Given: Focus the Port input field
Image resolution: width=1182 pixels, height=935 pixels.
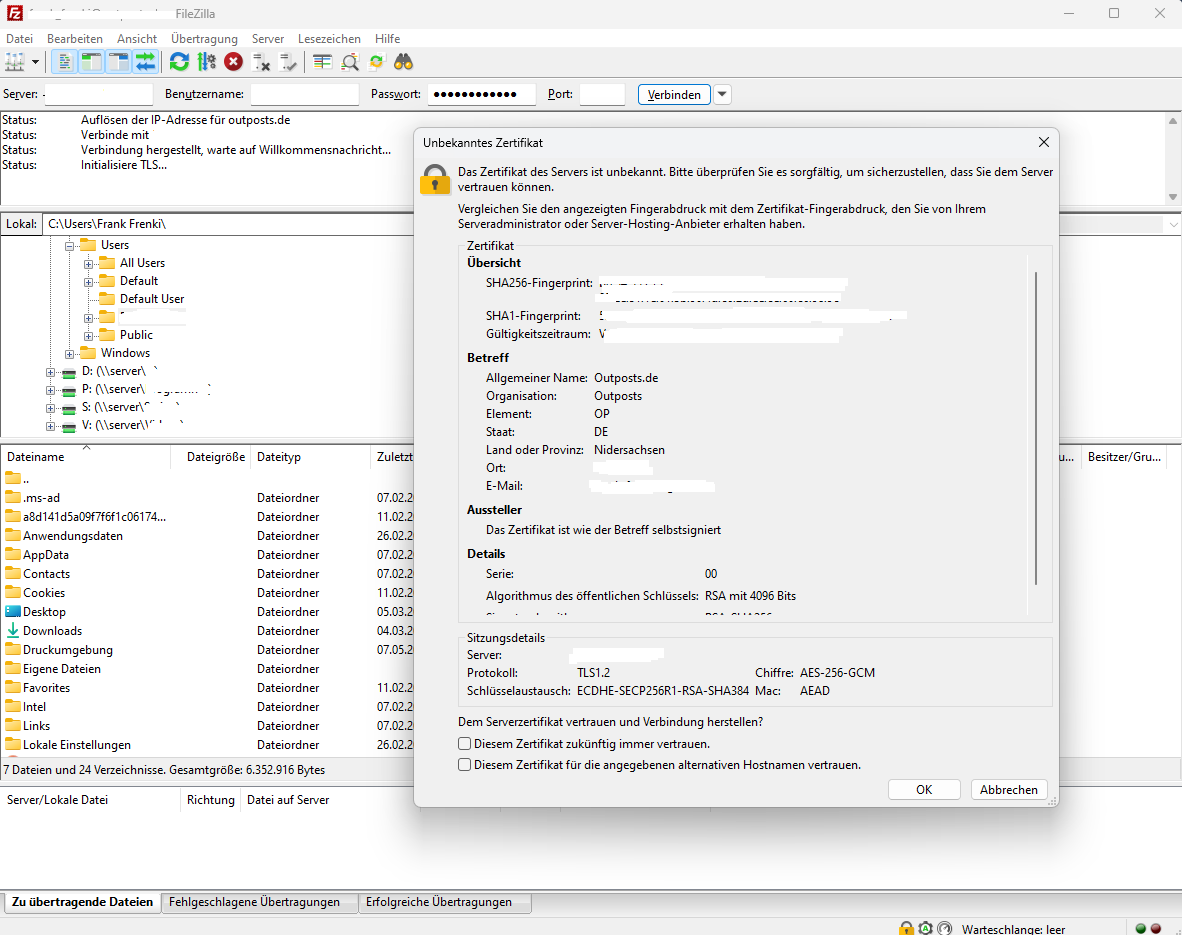Looking at the screenshot, I should tap(602, 94).
